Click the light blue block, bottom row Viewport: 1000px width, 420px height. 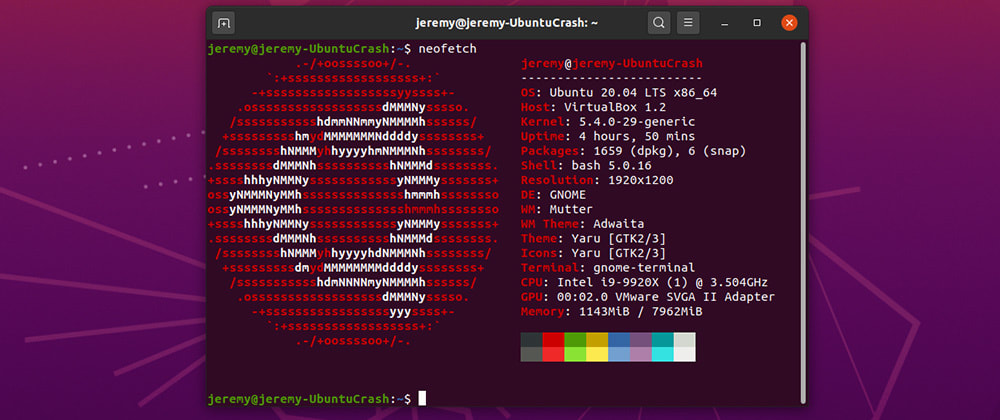[619, 355]
